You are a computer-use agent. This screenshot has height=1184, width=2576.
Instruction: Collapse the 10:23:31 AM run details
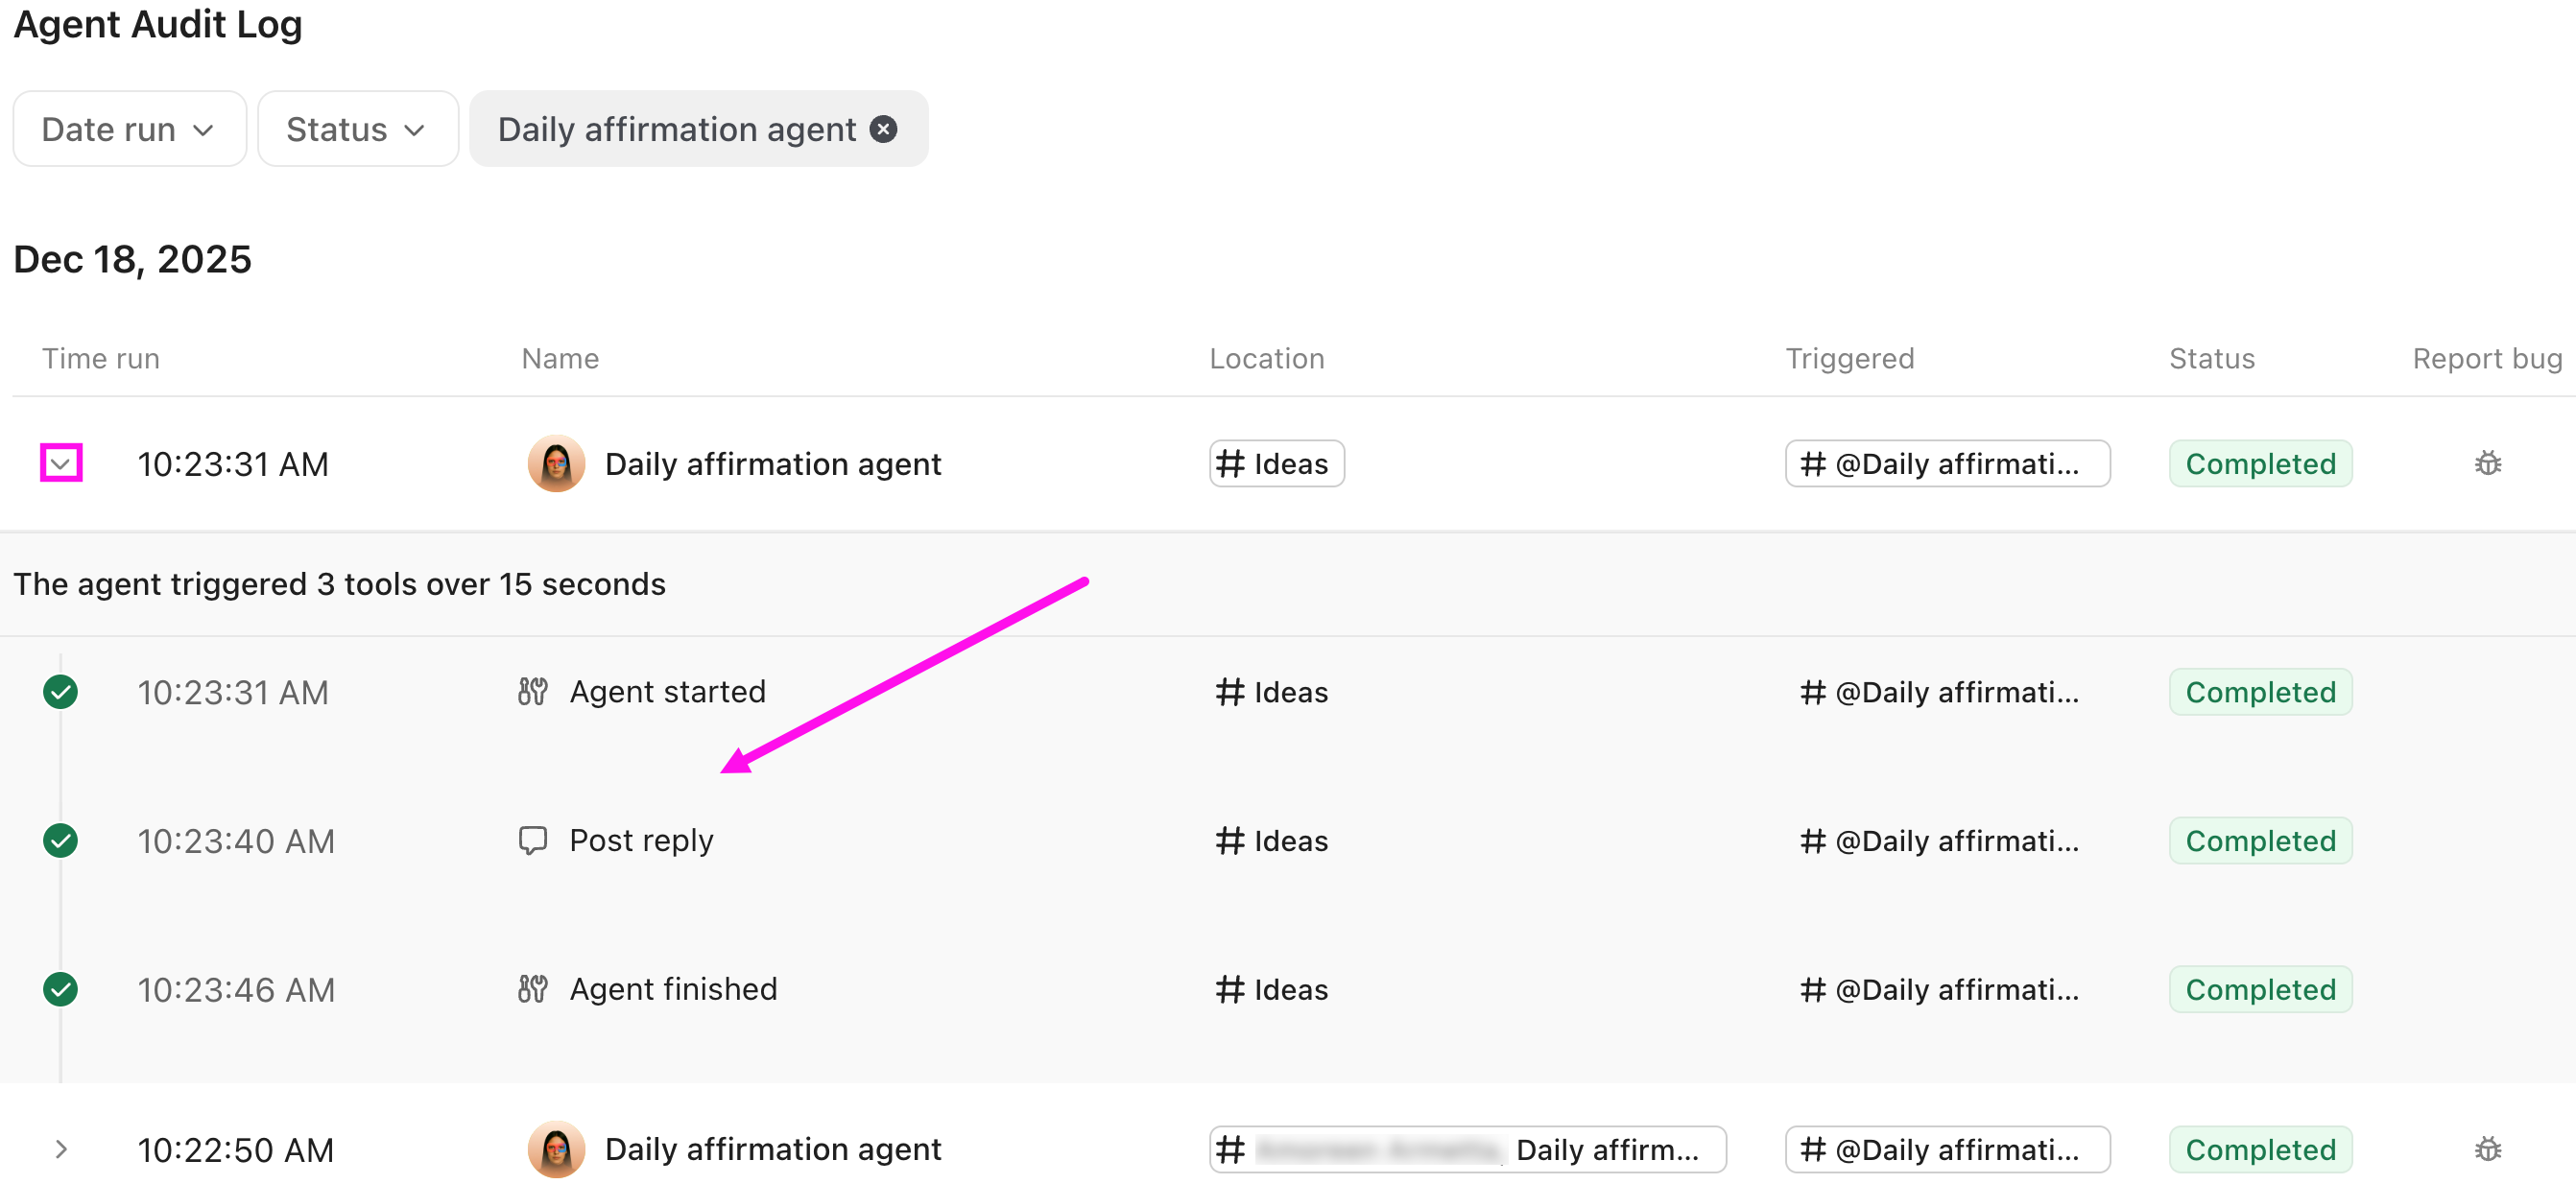tap(61, 463)
